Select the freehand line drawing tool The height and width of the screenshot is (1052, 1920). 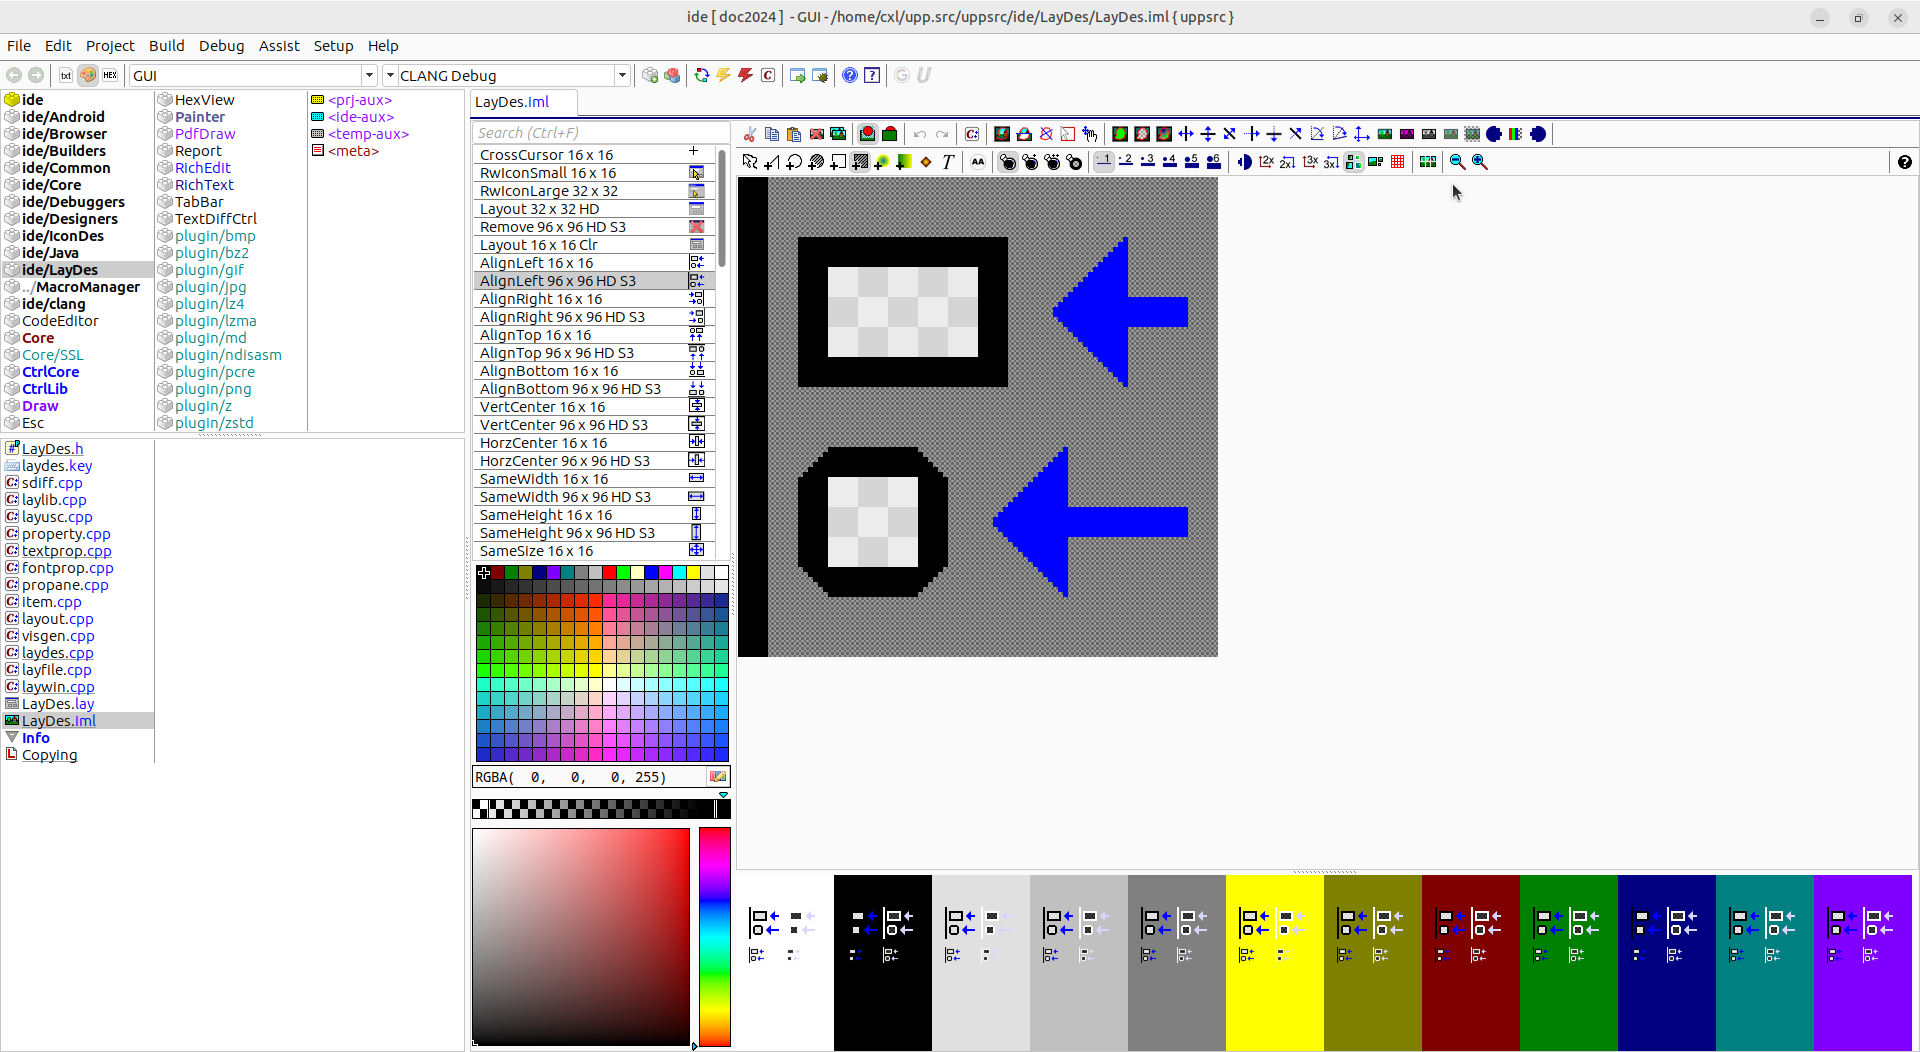[772, 162]
